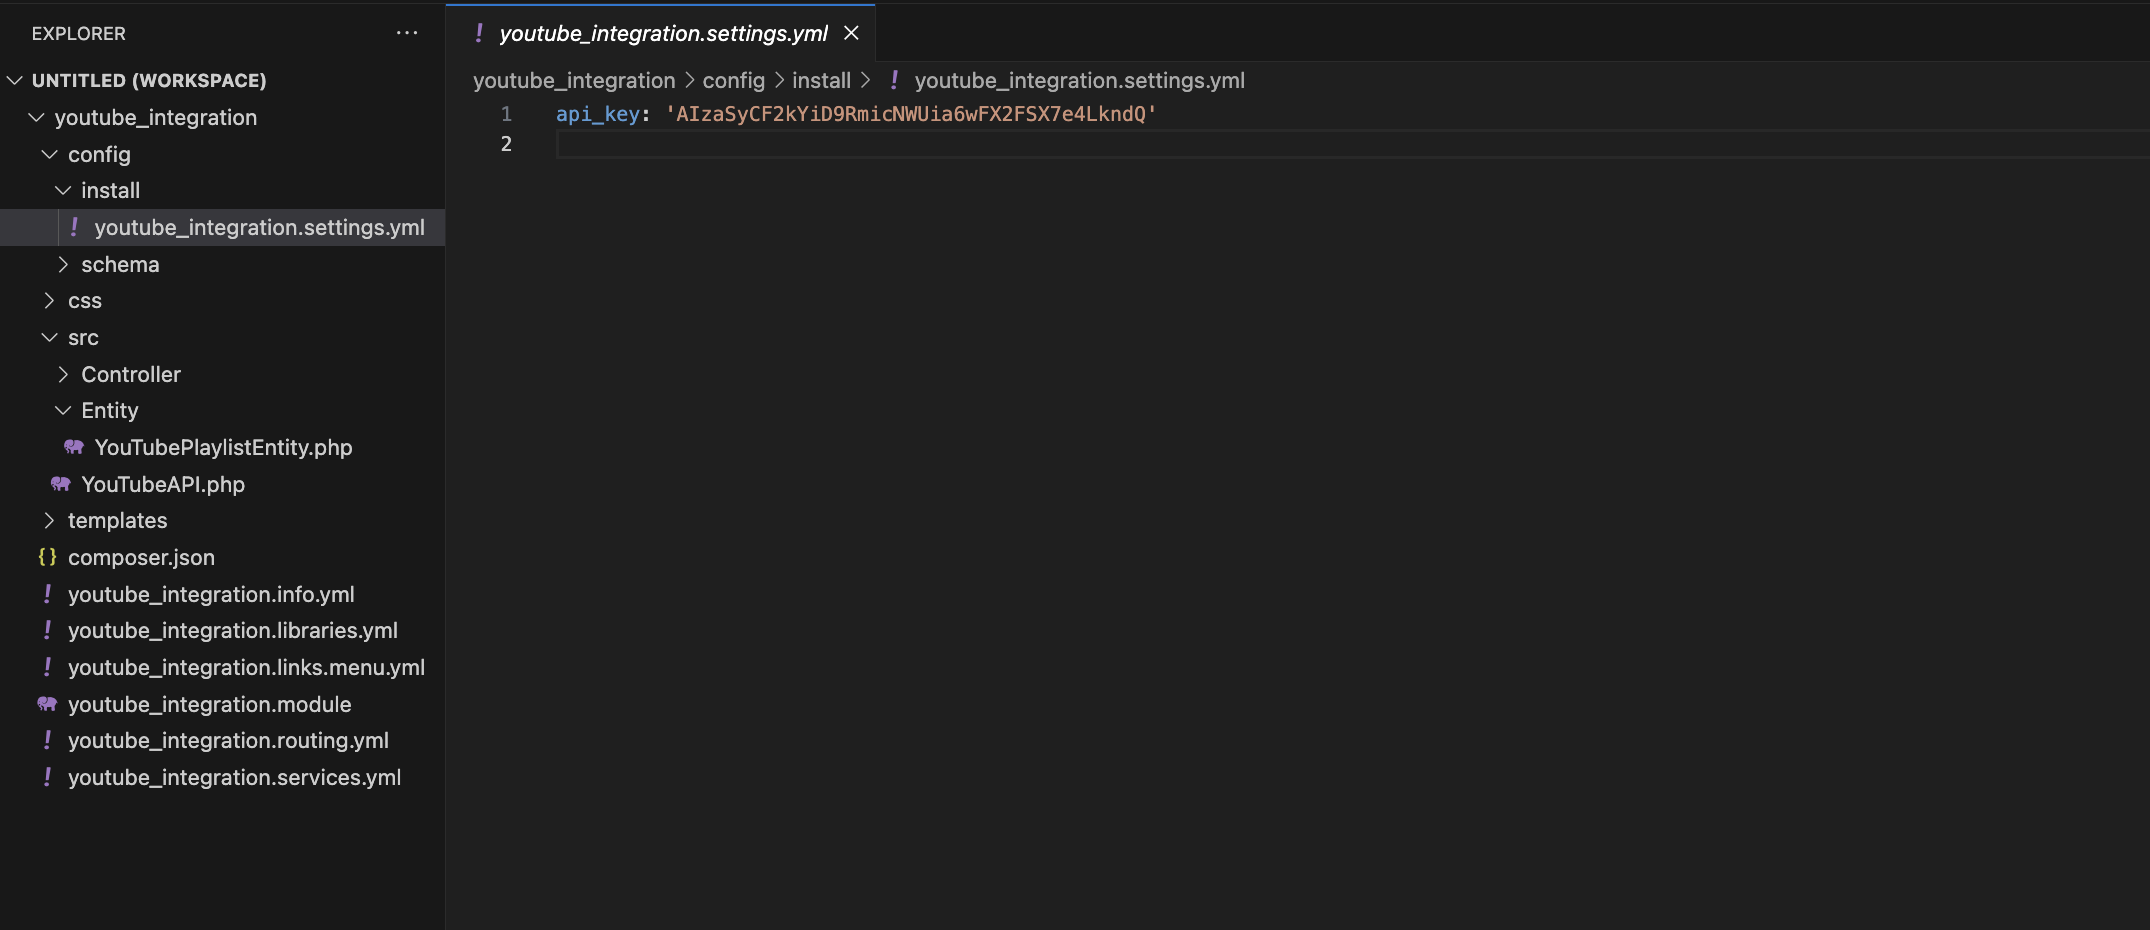Click the braces icon on composer.json
The image size is (2150, 930).
click(46, 557)
